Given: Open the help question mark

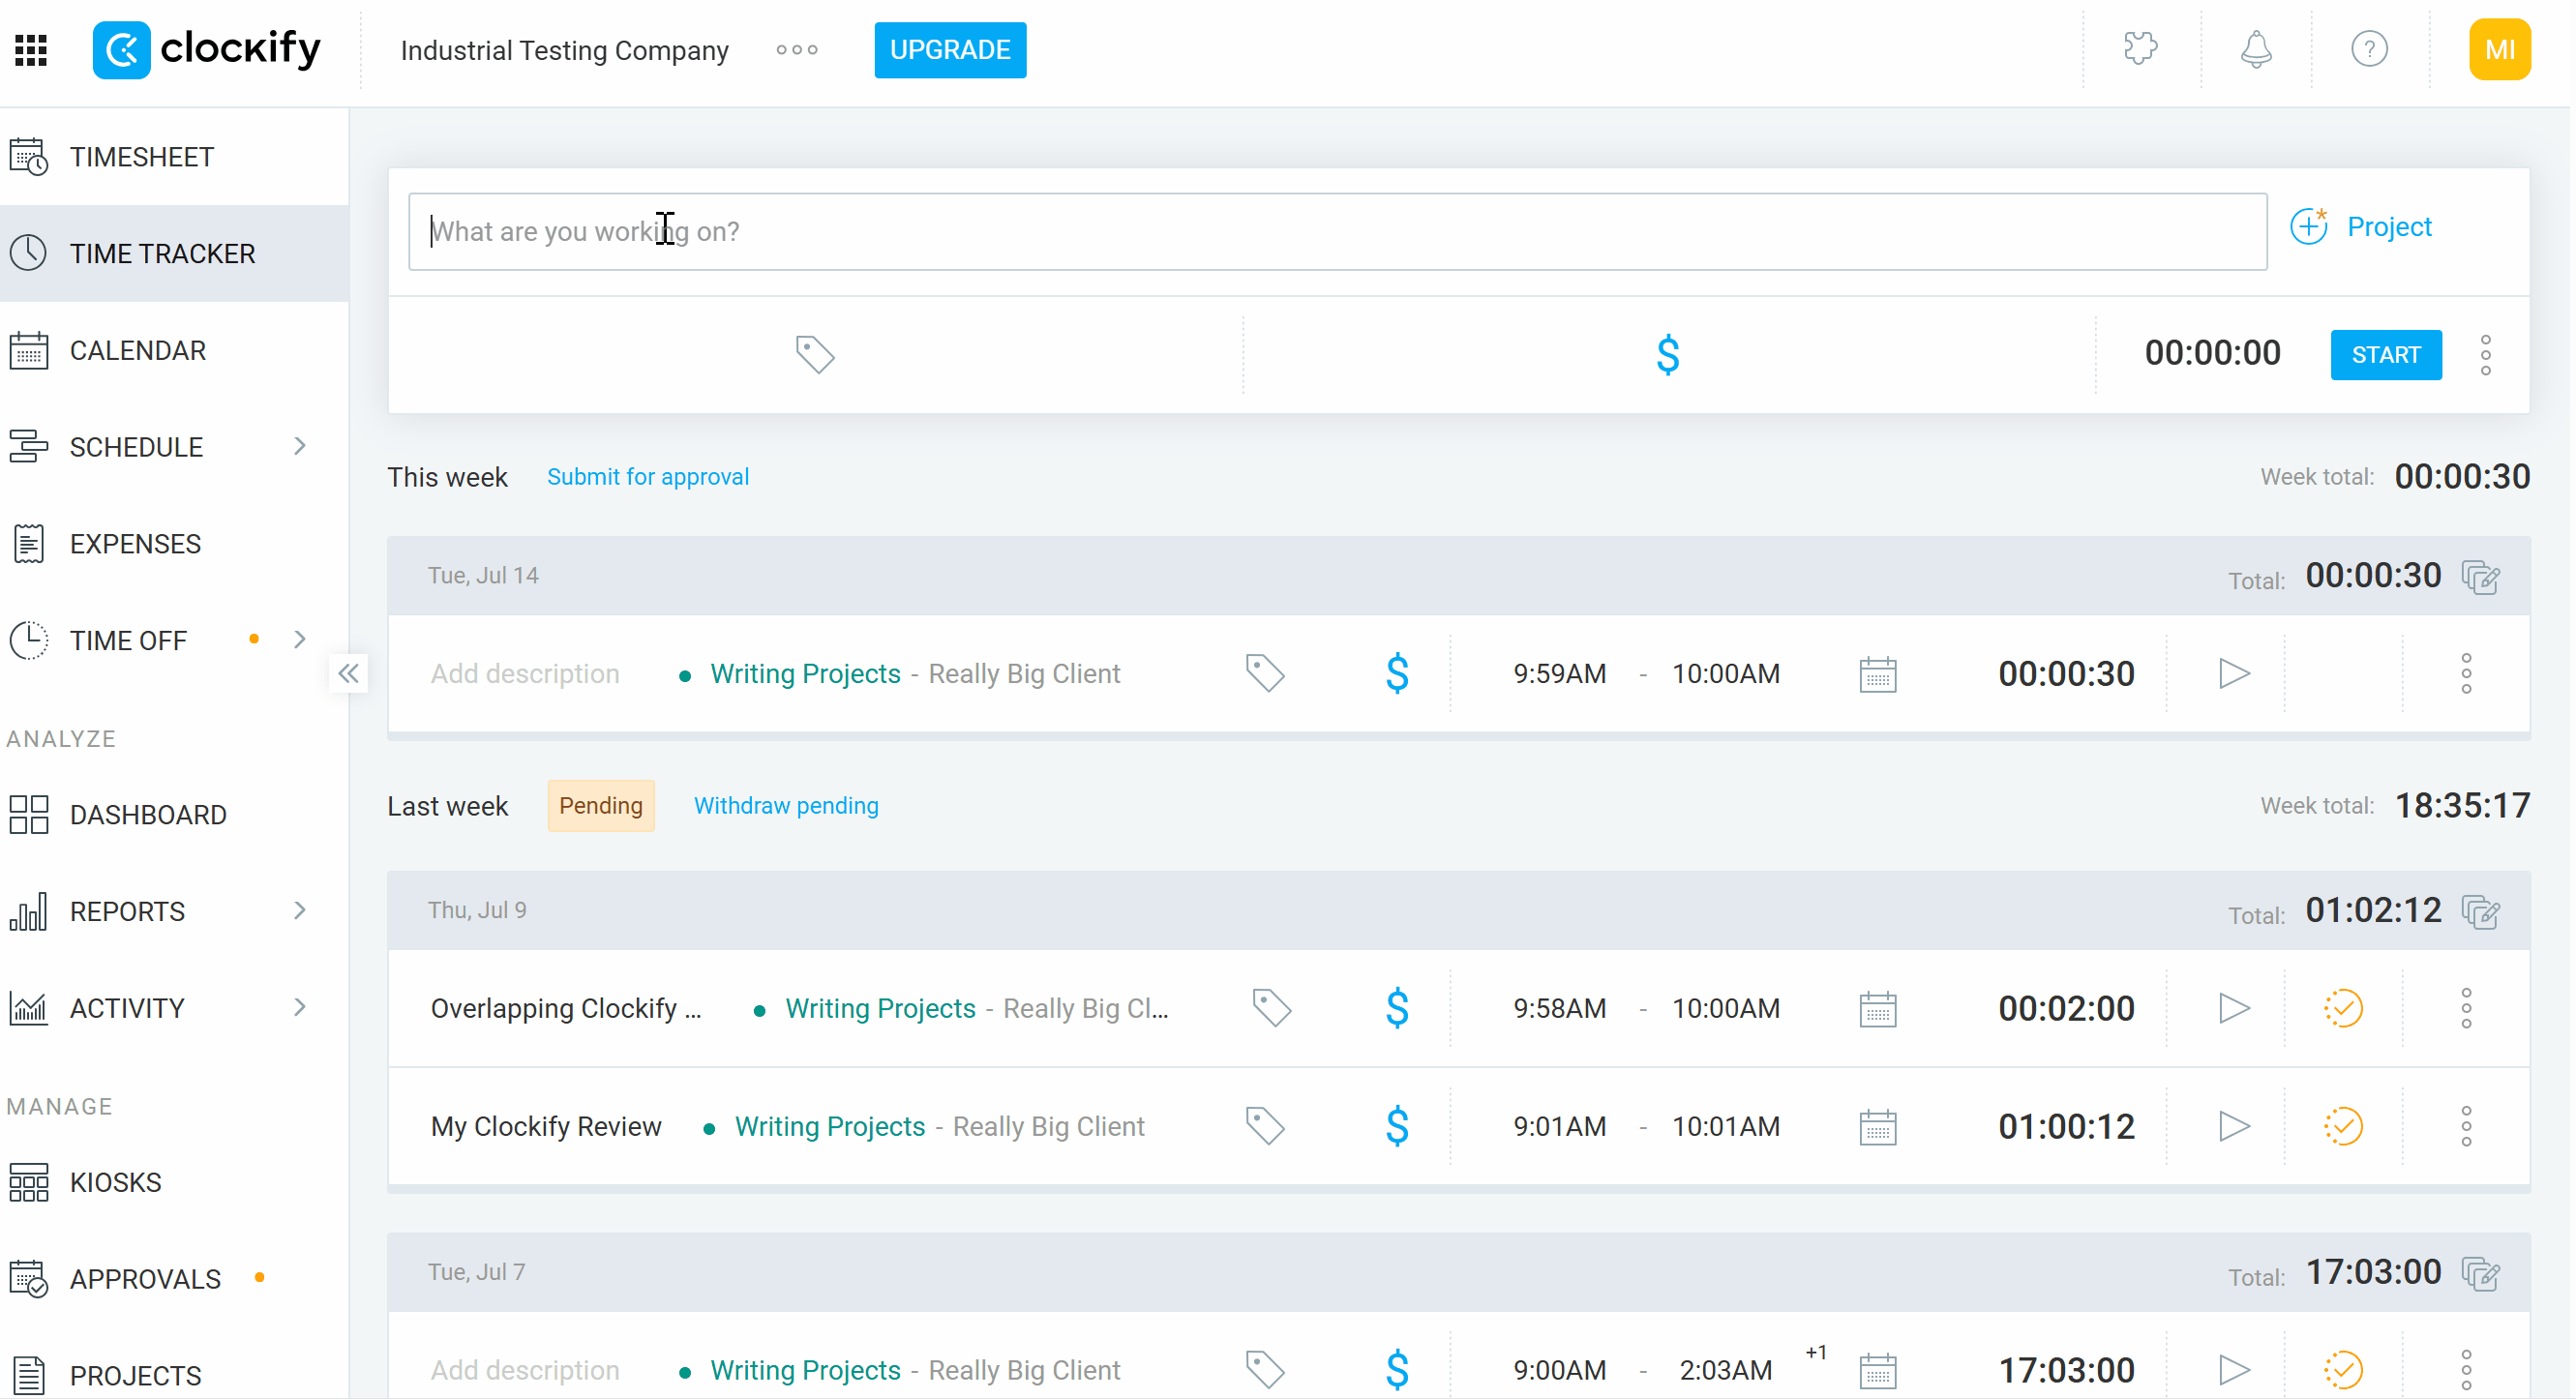Looking at the screenshot, I should 2369,49.
